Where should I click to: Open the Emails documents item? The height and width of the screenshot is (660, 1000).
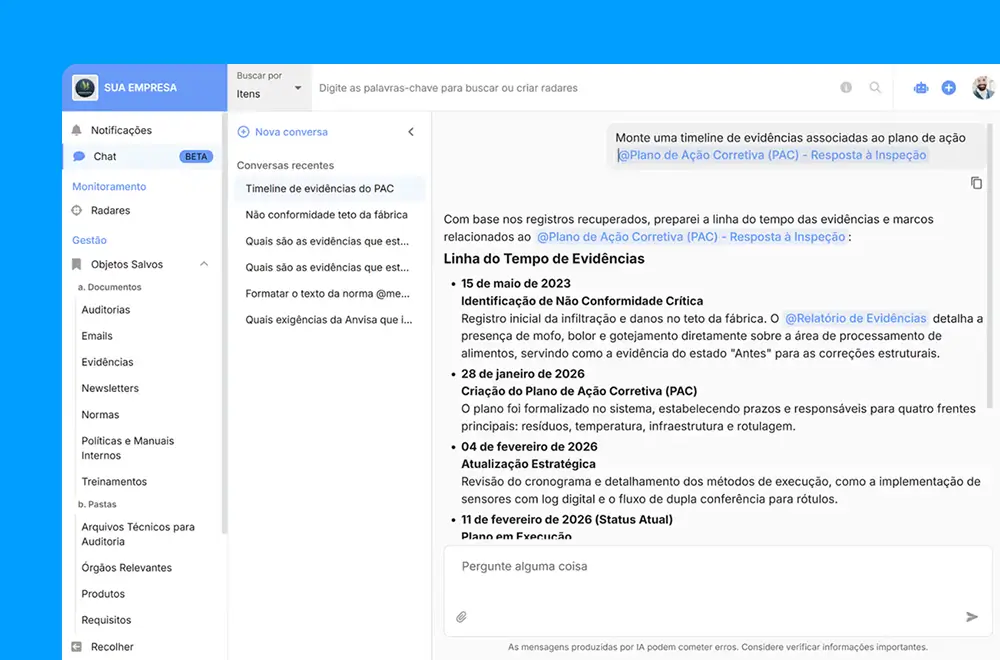97,336
